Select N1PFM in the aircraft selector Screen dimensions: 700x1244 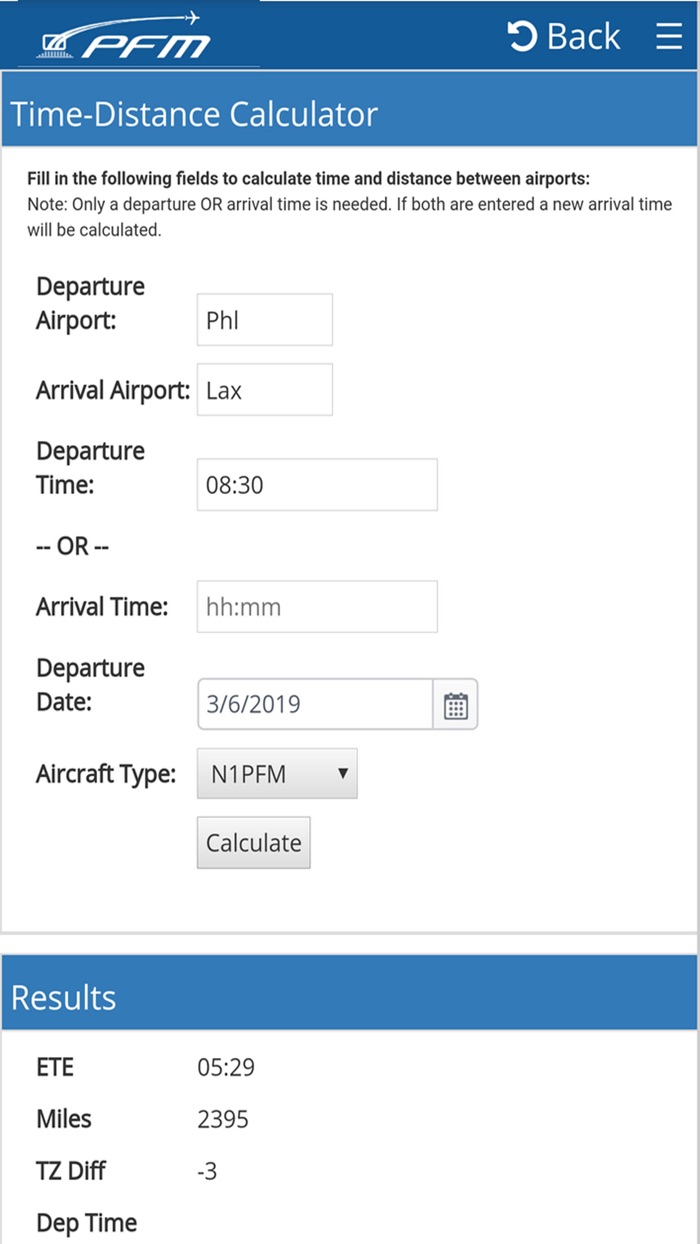click(x=276, y=773)
